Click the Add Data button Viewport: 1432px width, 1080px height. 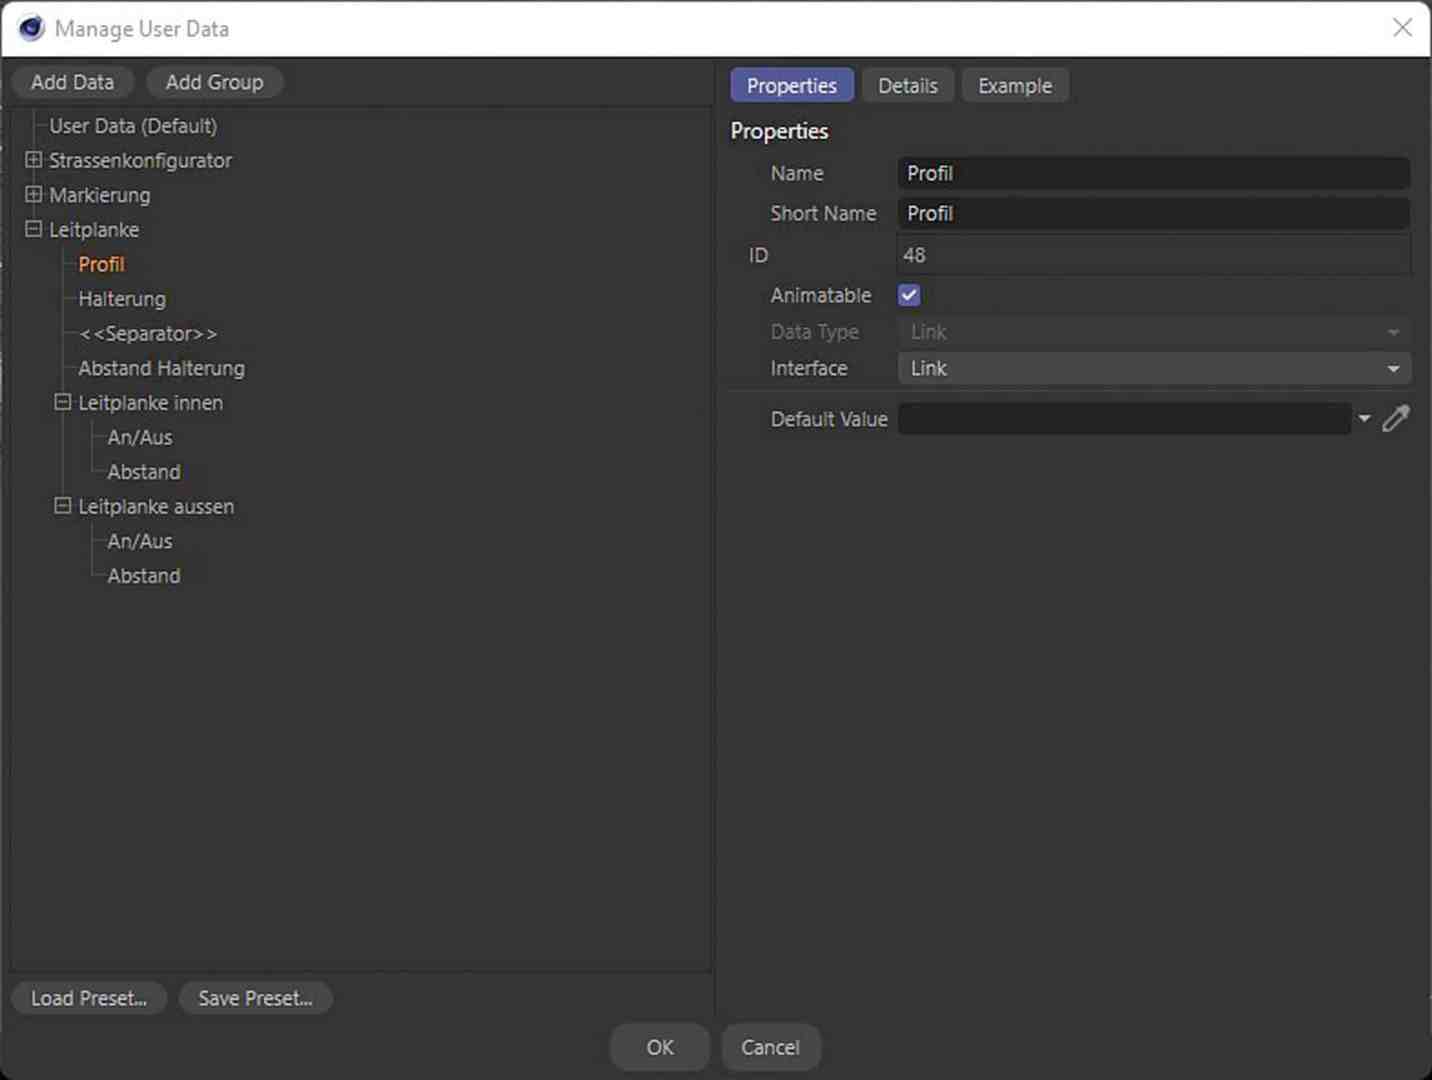(x=71, y=82)
